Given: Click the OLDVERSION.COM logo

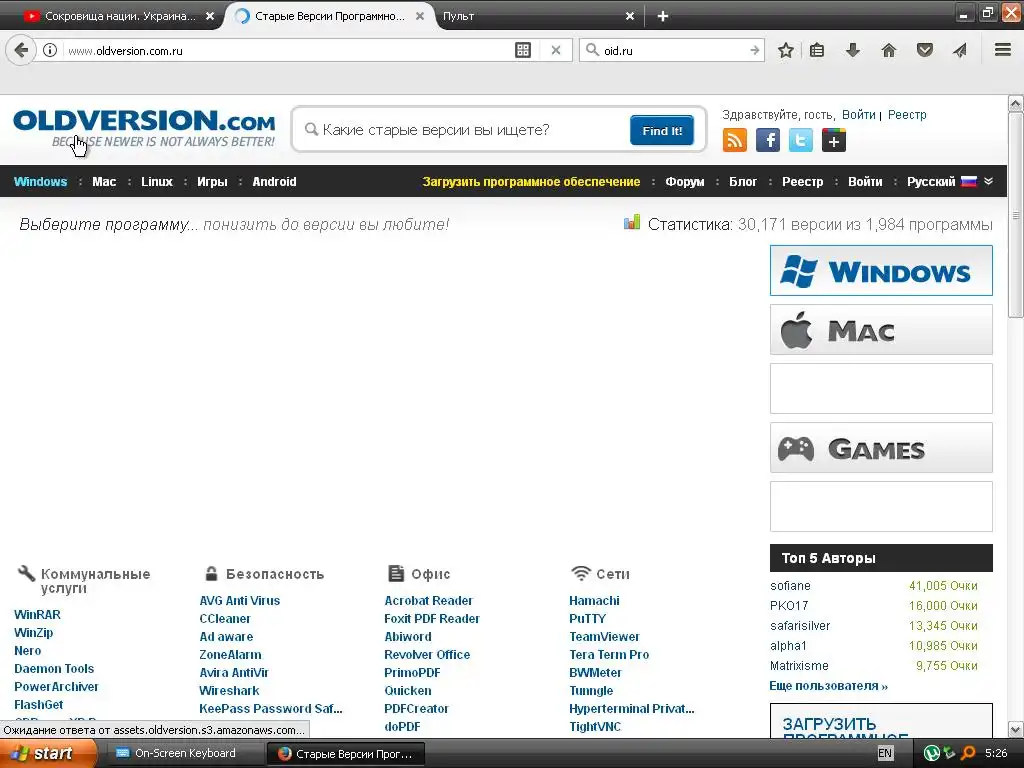Looking at the screenshot, I should [144, 128].
